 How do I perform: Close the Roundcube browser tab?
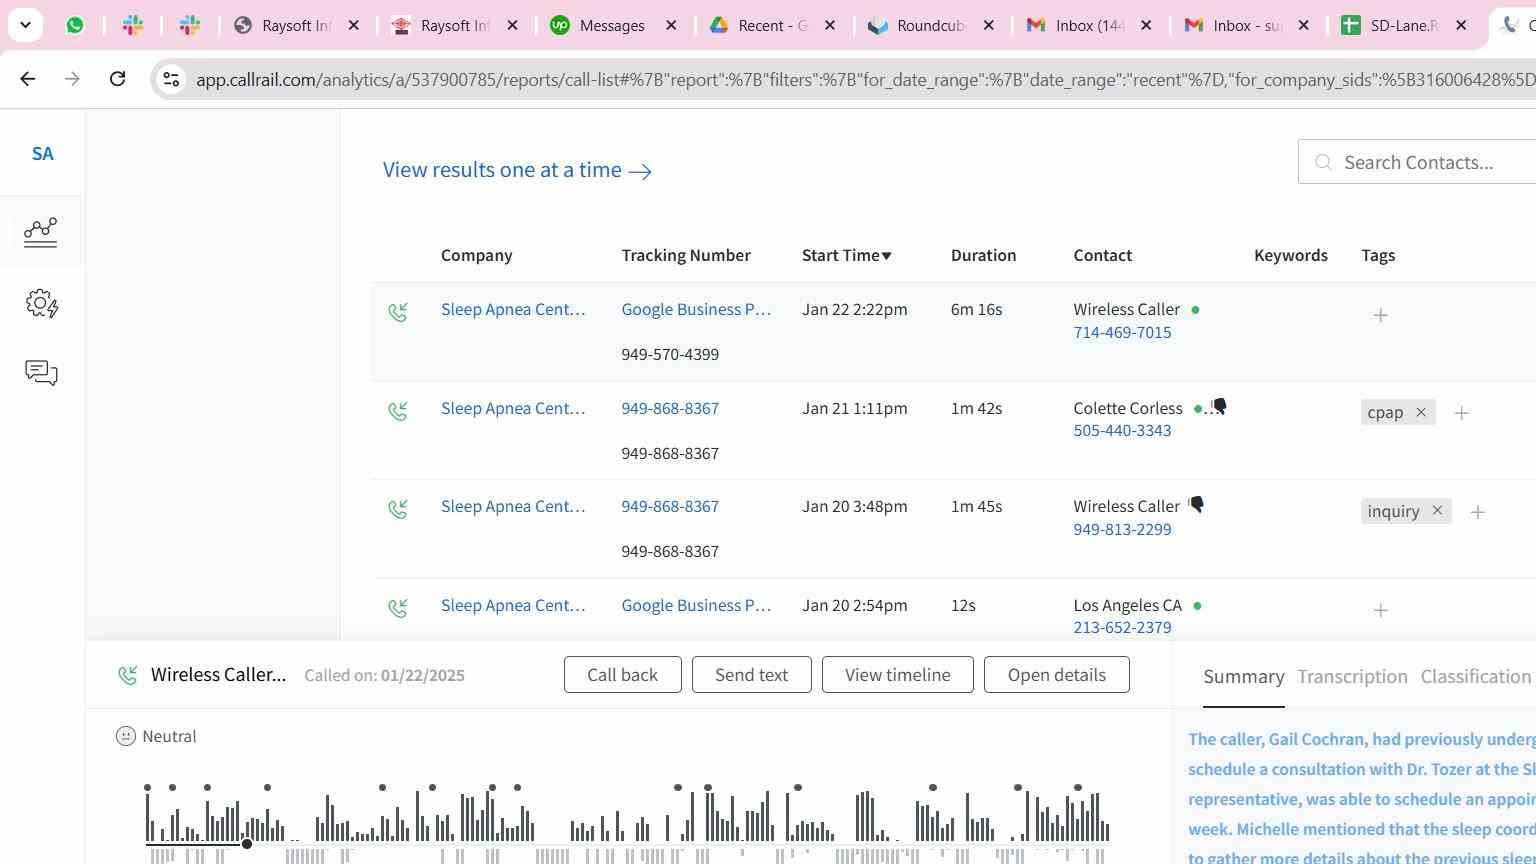[989, 25]
